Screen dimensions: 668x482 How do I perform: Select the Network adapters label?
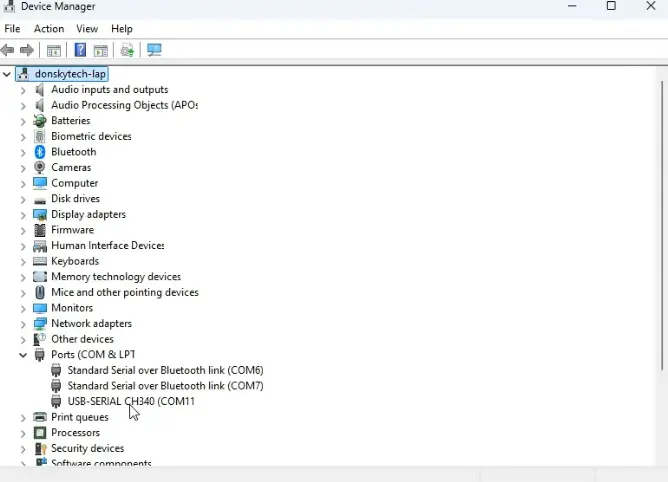(92, 323)
